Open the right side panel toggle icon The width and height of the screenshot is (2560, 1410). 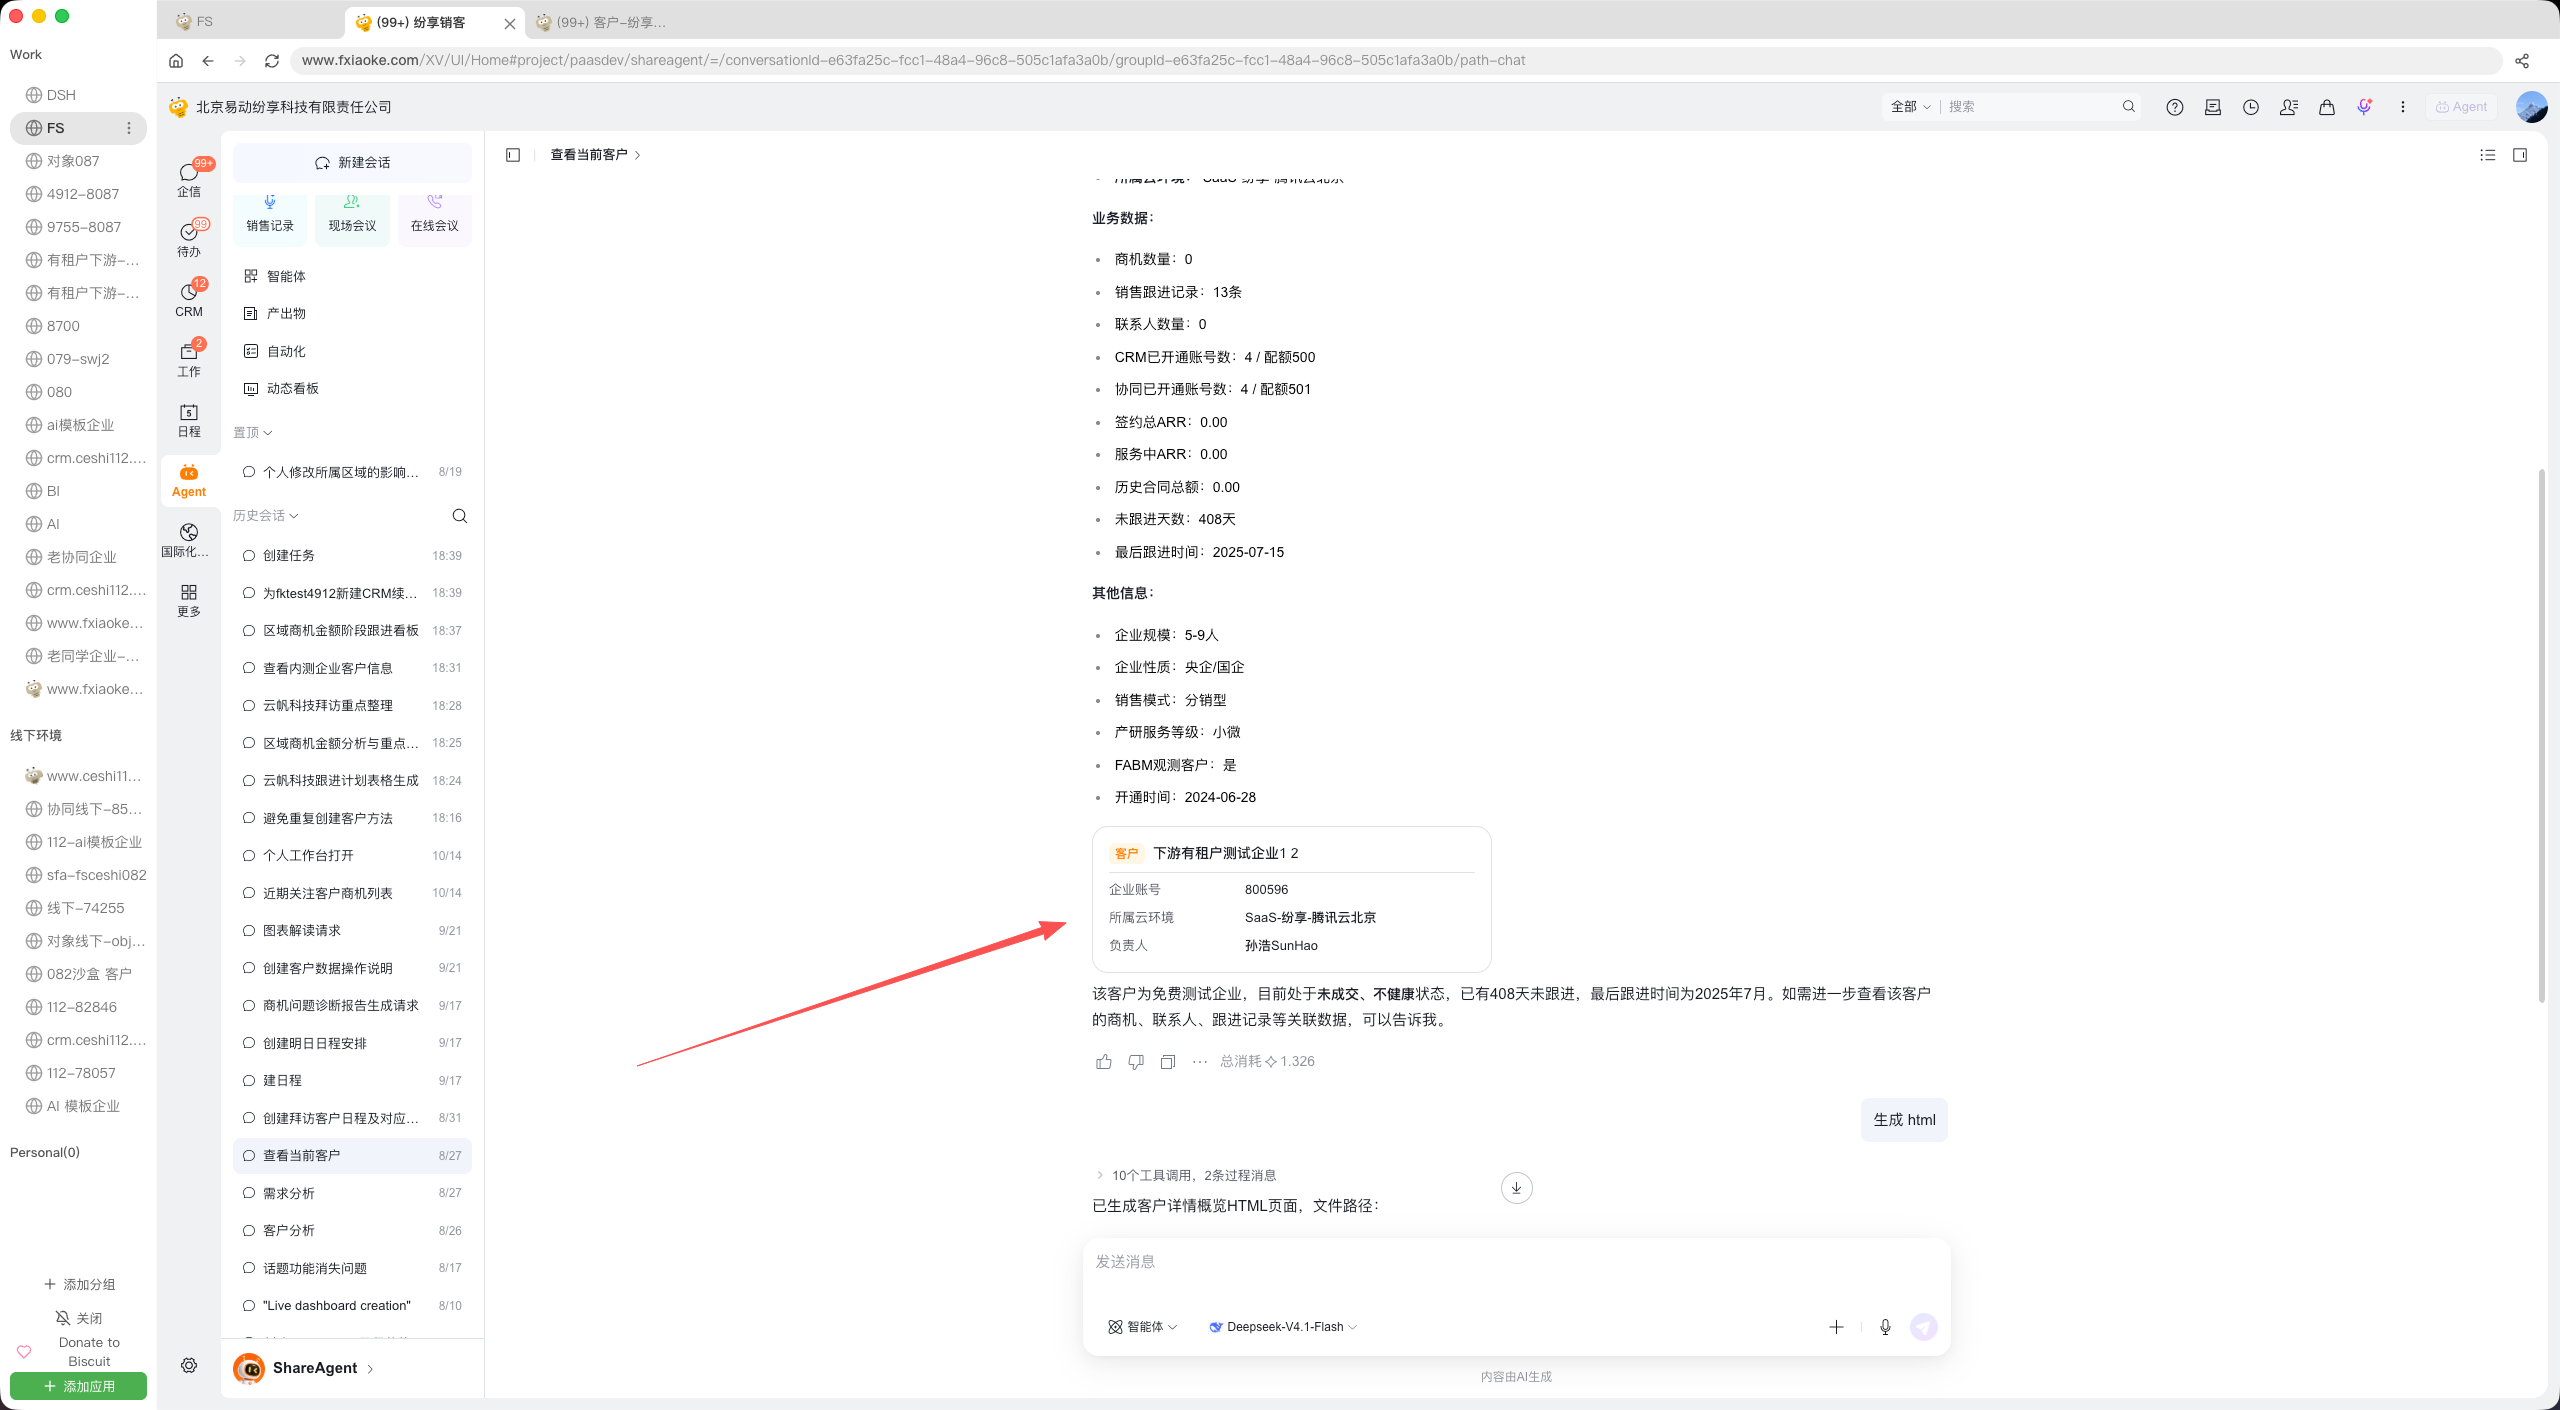click(x=2520, y=155)
